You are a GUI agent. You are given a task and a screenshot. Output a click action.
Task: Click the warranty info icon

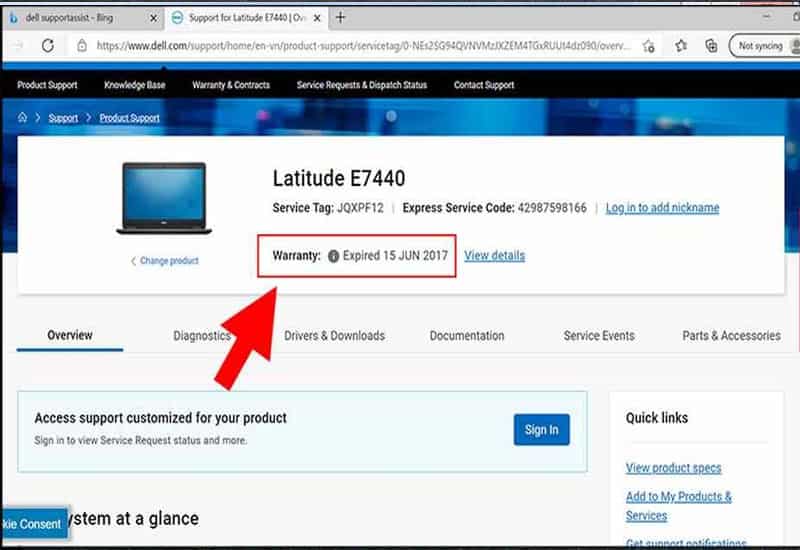333,256
